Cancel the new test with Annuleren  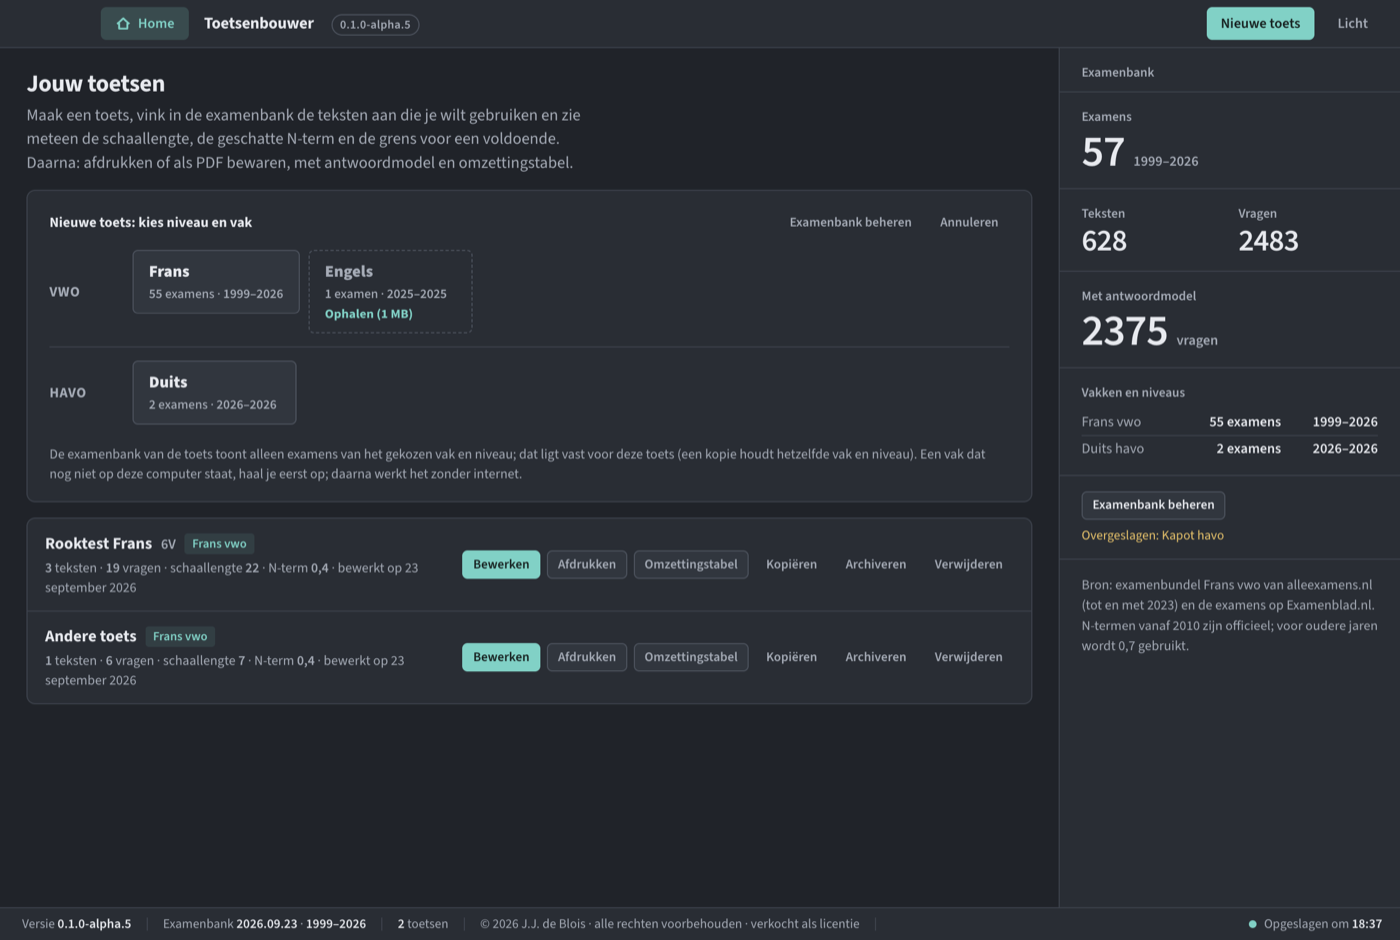[969, 222]
